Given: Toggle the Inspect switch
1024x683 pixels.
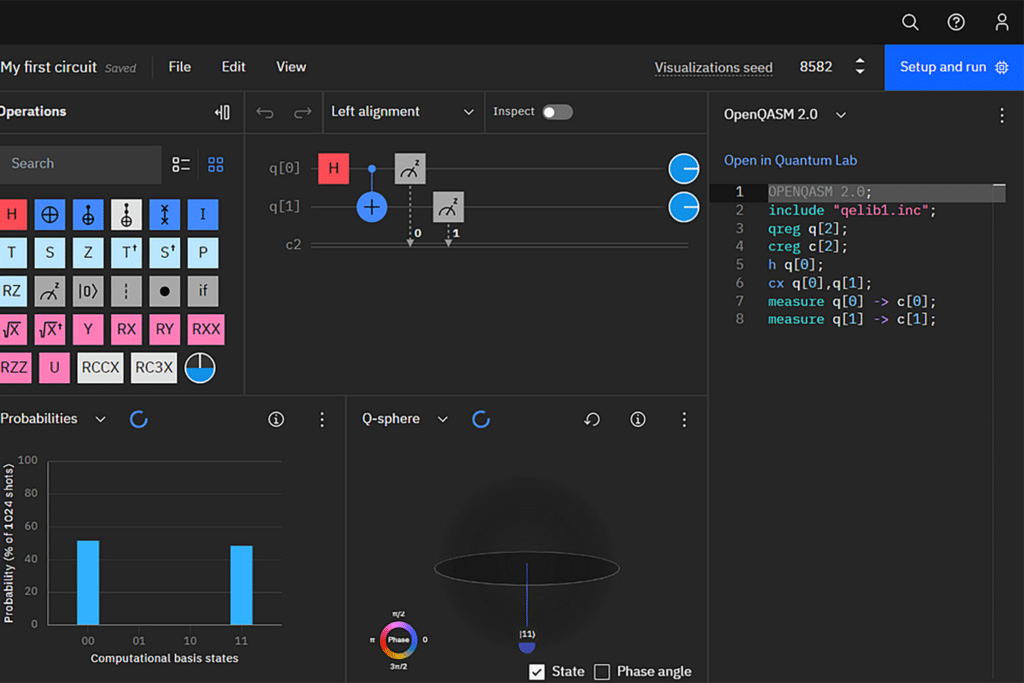Looking at the screenshot, I should coord(557,112).
